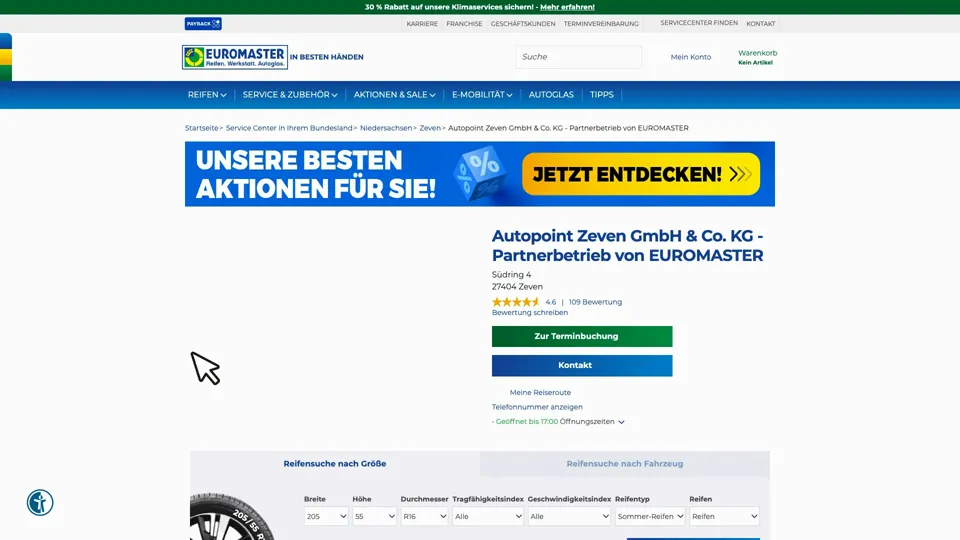
Task: Click the 27404 Zeven address text
Action: (517, 287)
